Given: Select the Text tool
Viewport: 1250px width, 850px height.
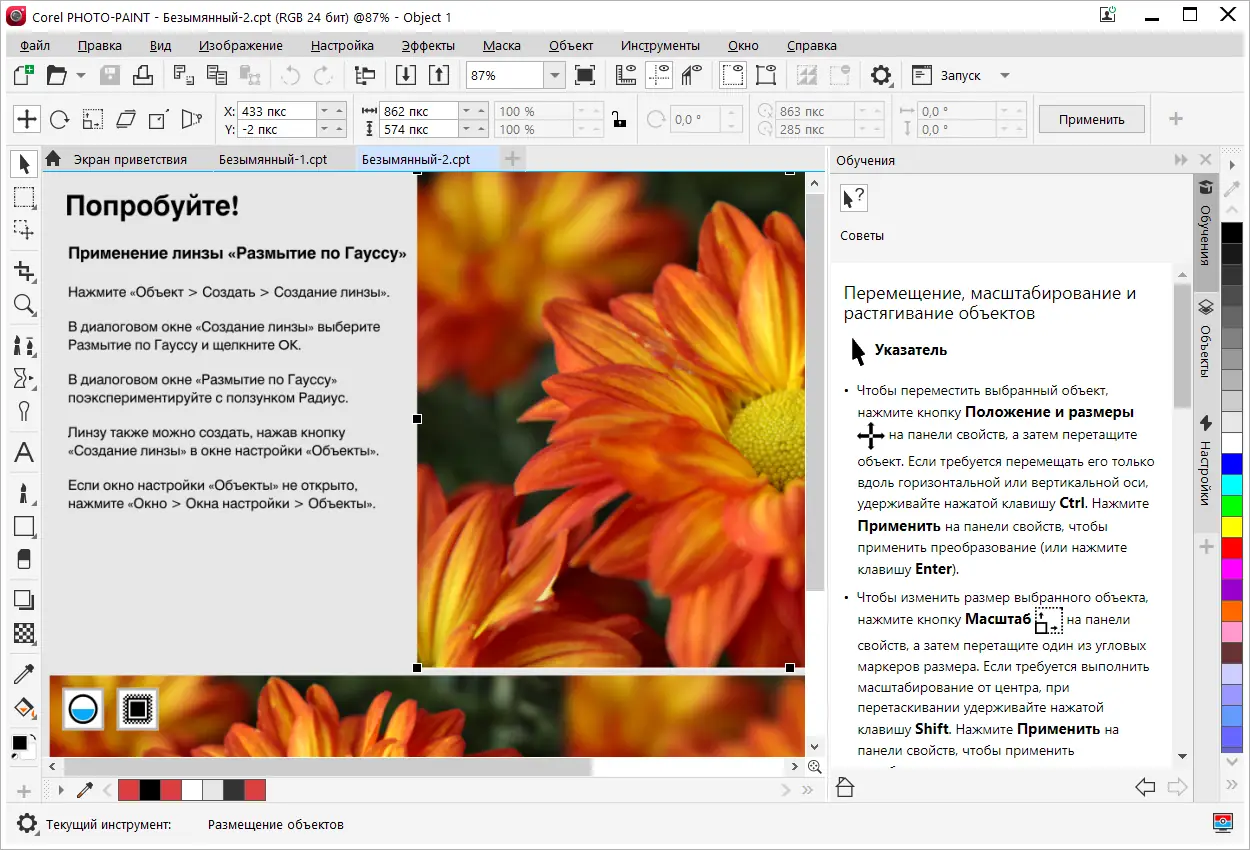Looking at the screenshot, I should [x=24, y=453].
